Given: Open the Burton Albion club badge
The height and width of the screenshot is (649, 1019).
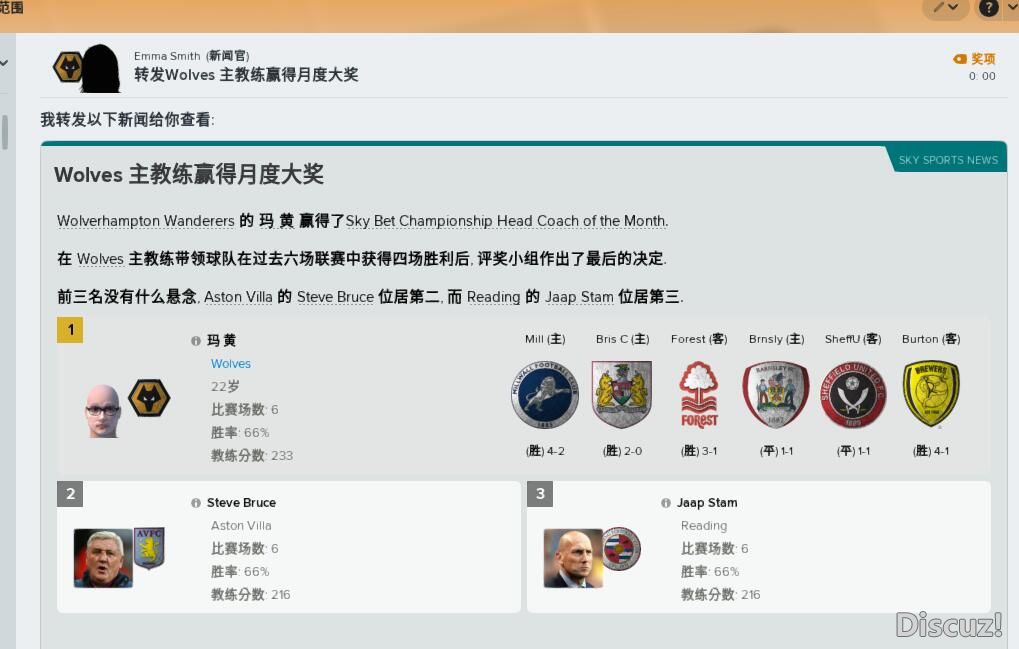Looking at the screenshot, I should tap(931, 394).
